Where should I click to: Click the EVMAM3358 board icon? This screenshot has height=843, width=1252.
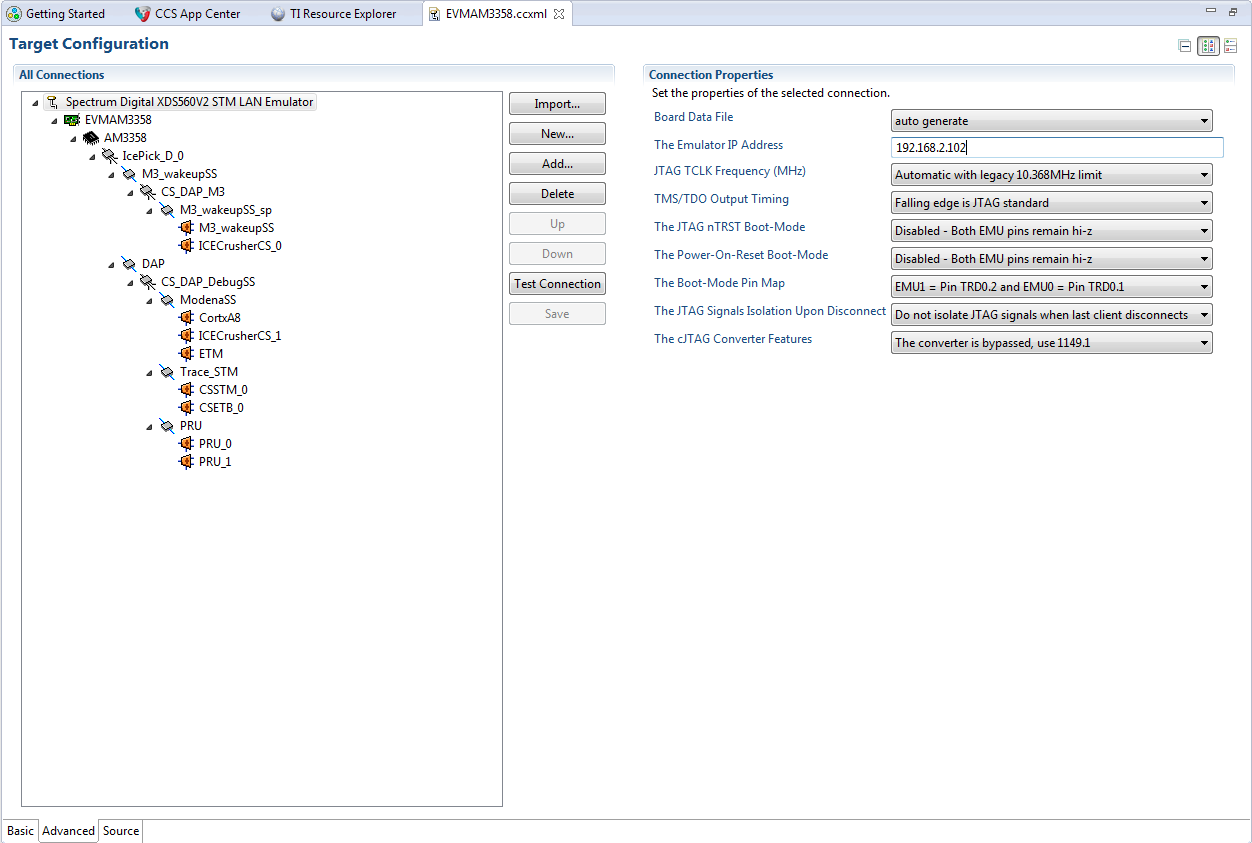(72, 120)
